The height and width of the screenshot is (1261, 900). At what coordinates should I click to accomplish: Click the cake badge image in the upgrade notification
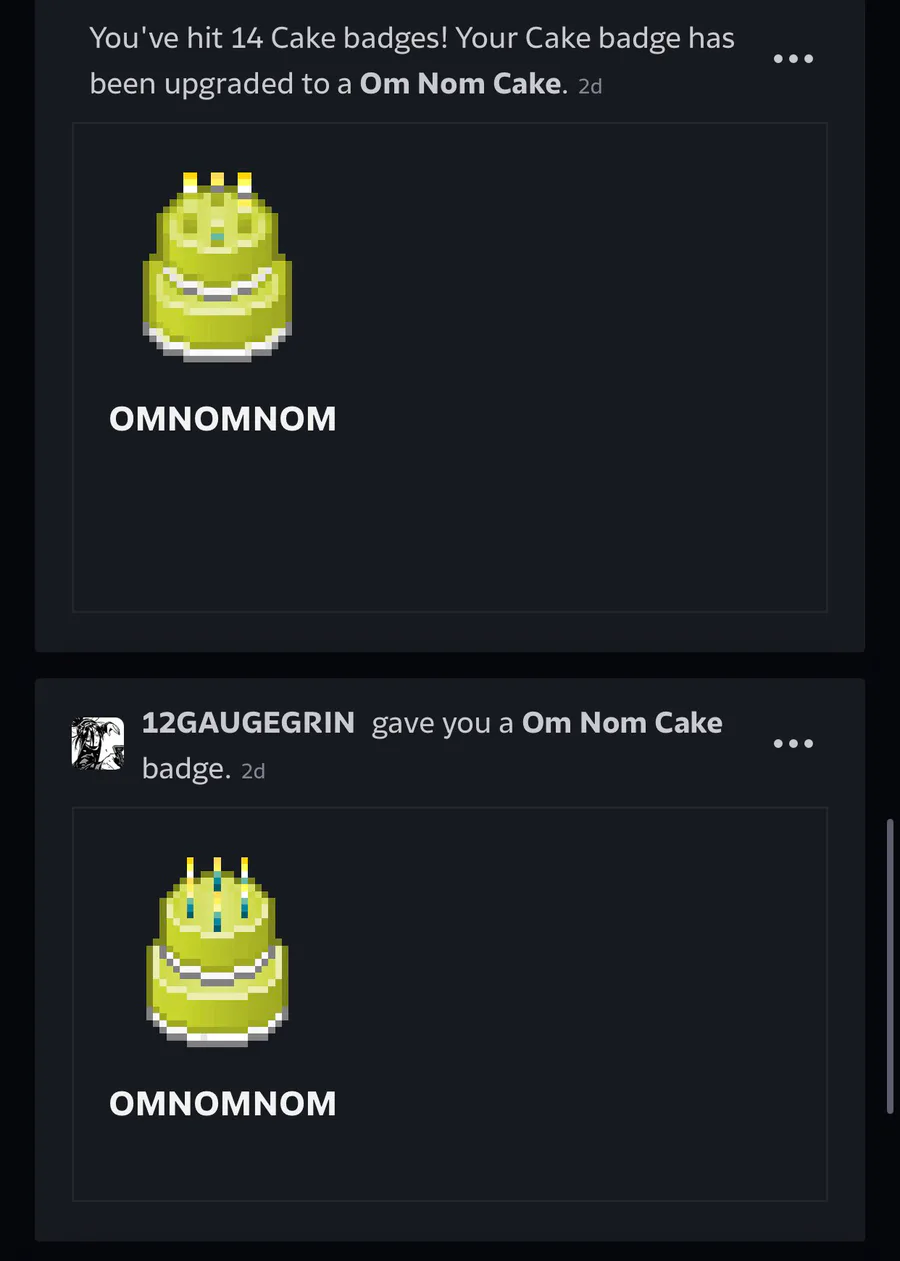217,266
